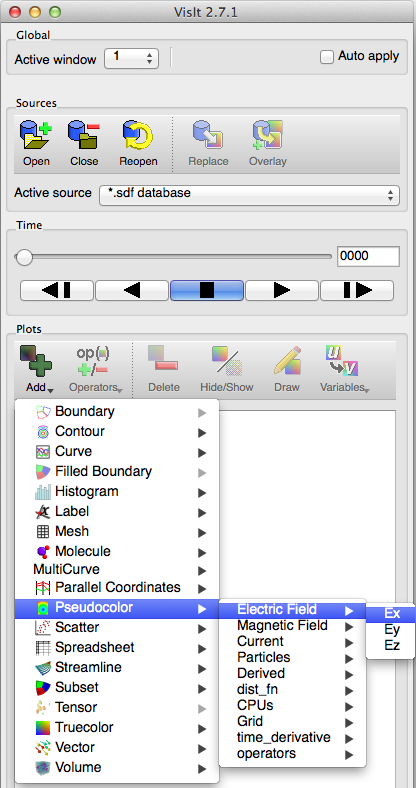Open the Variables menu

tap(345, 369)
